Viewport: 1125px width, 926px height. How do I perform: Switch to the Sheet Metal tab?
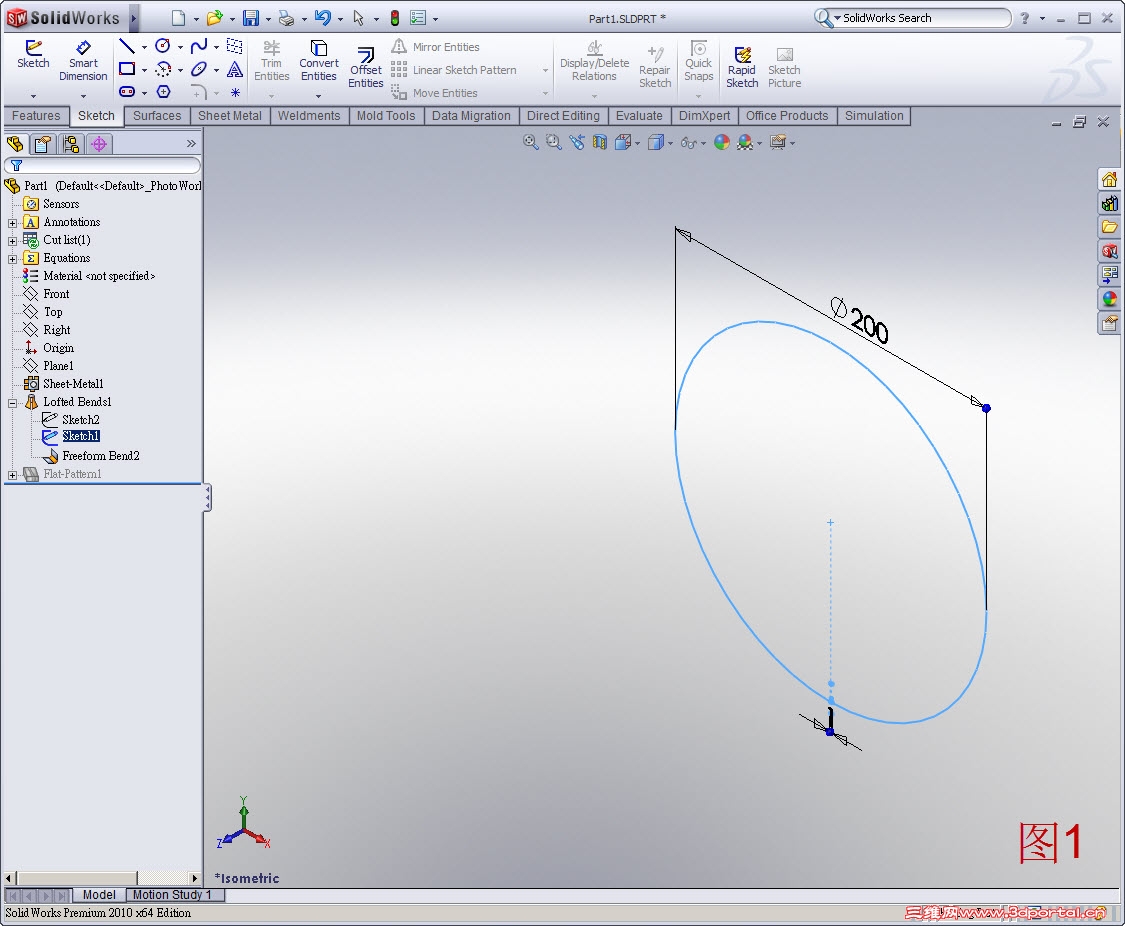point(230,115)
